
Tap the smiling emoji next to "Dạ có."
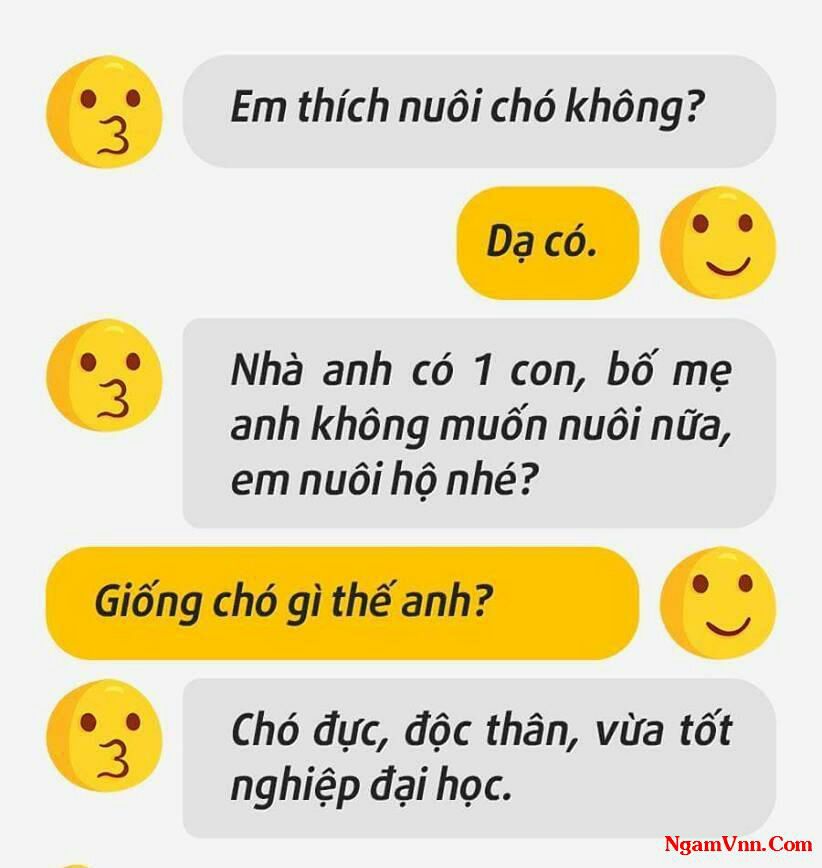(x=718, y=242)
